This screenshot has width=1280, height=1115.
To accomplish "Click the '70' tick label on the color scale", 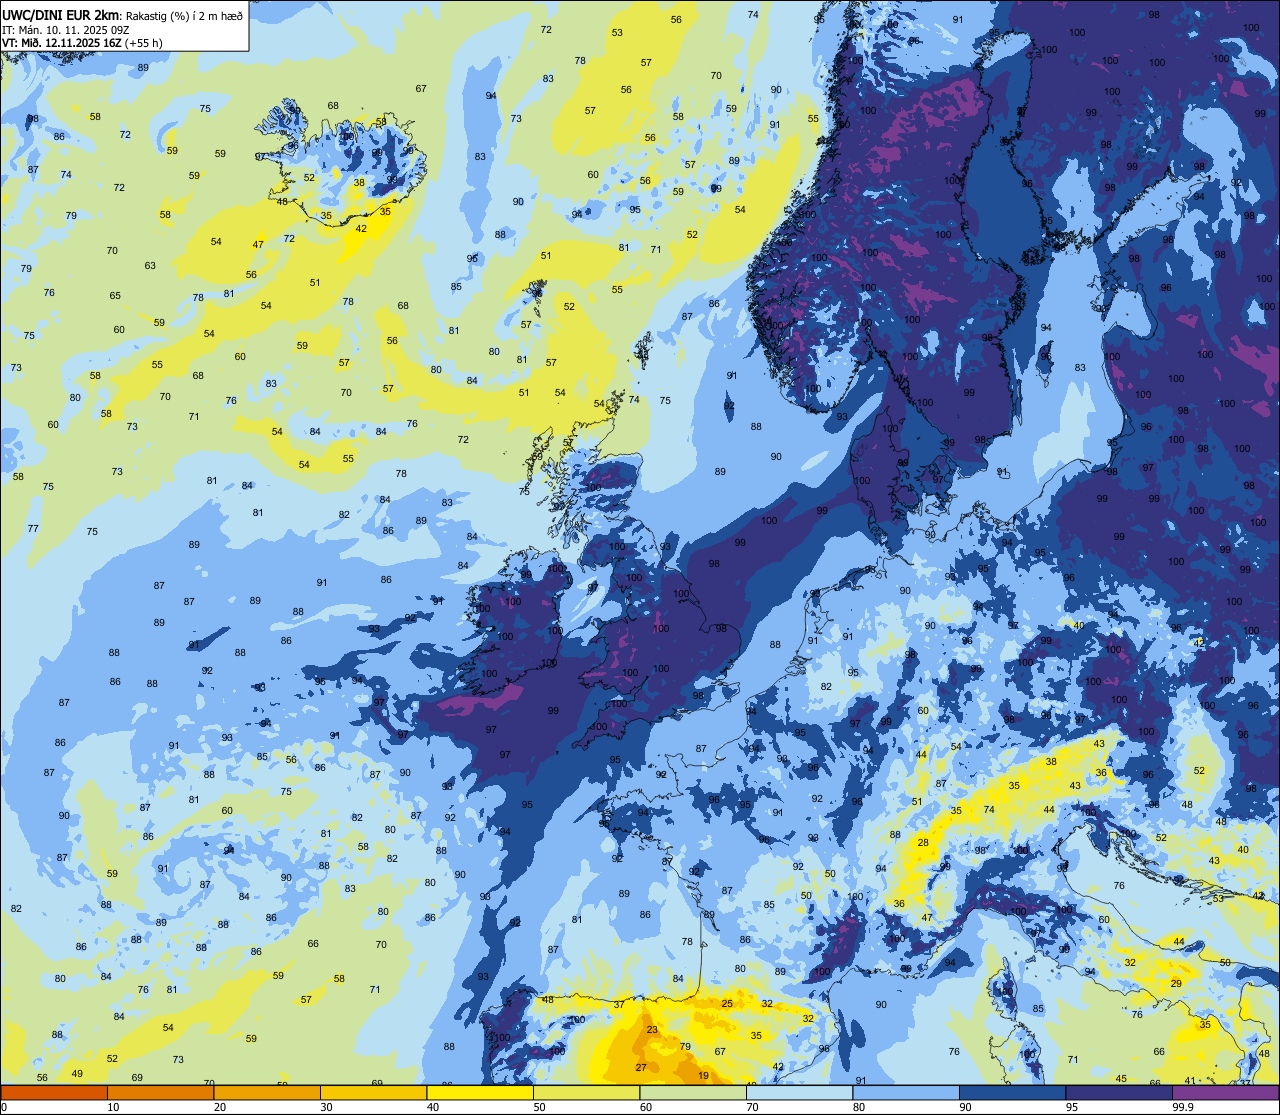I will point(752,1107).
